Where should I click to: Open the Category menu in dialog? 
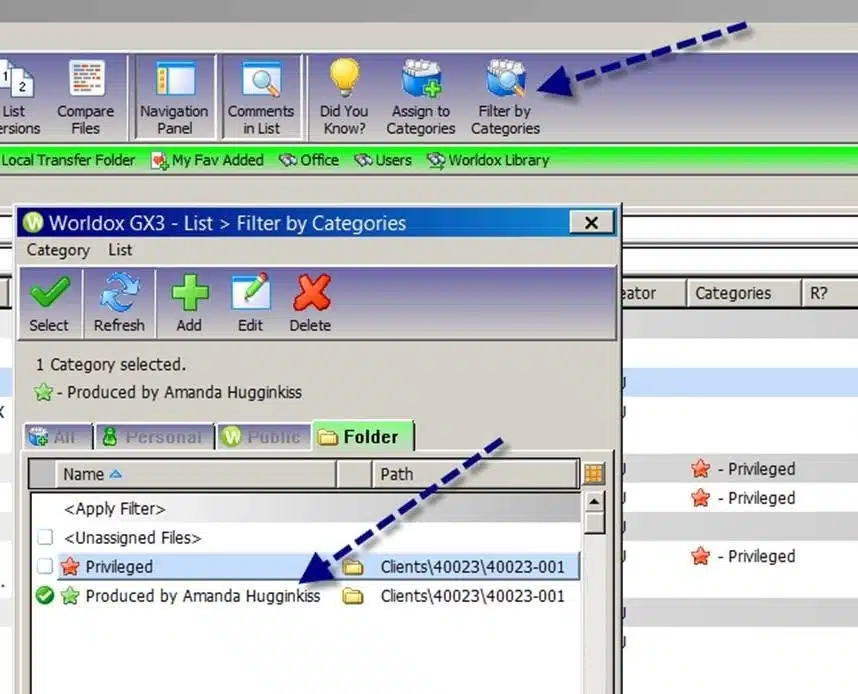[58, 250]
